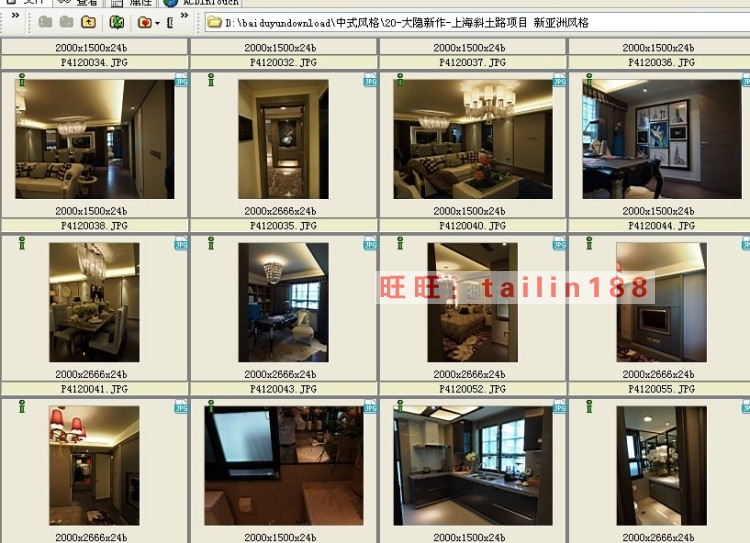Screen dimensions: 750x543
Task: Select the P4120052.JPG bedroom thumbnail
Action: (x=473, y=302)
